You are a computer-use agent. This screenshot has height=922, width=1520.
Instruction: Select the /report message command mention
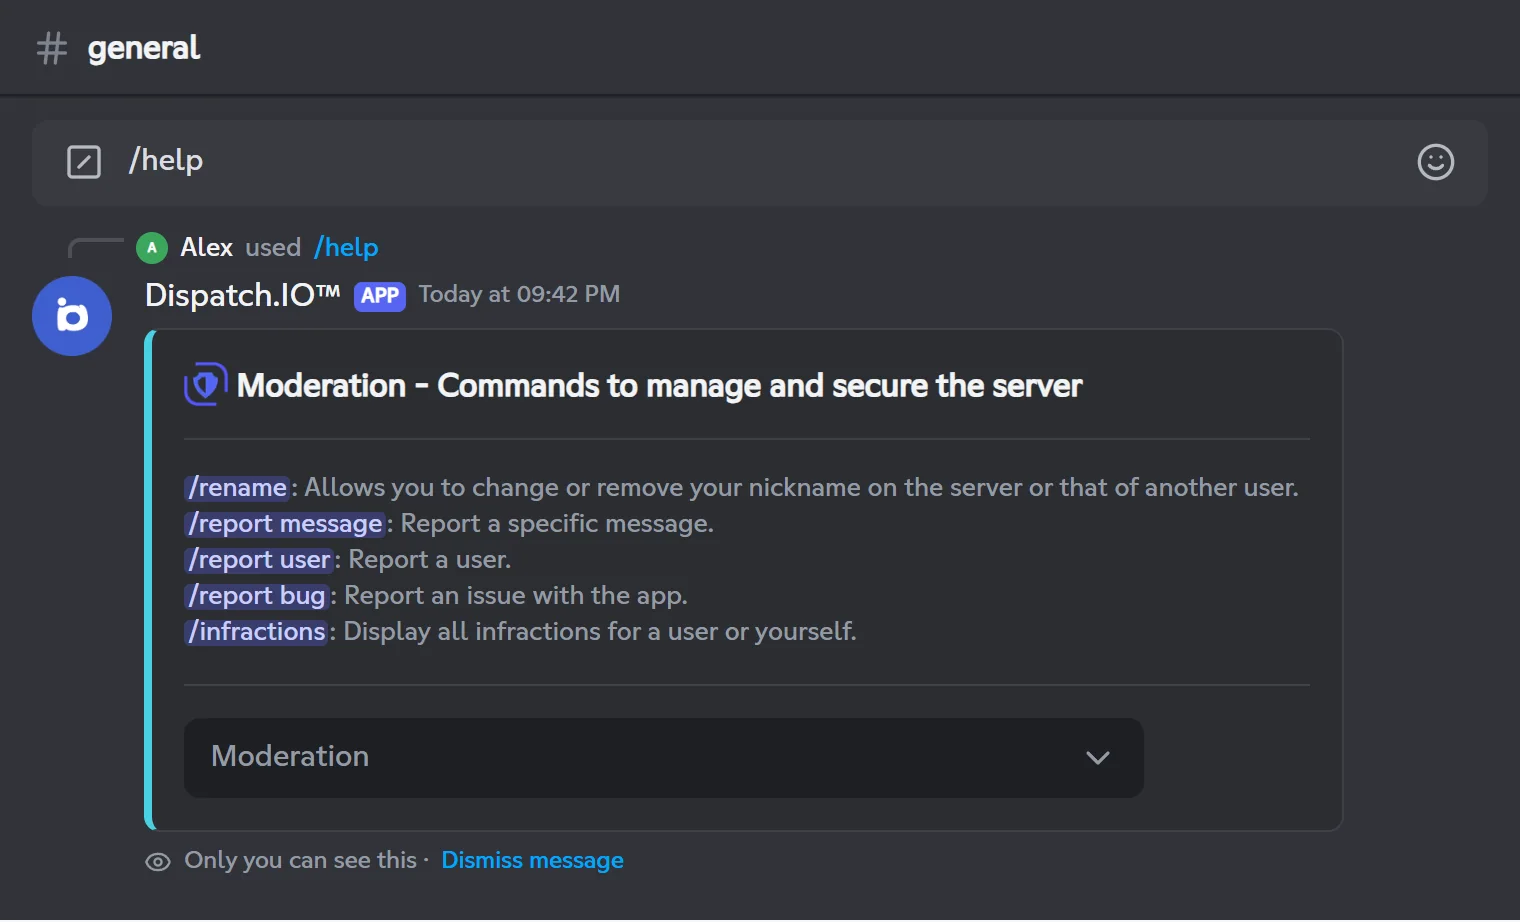tap(286, 523)
